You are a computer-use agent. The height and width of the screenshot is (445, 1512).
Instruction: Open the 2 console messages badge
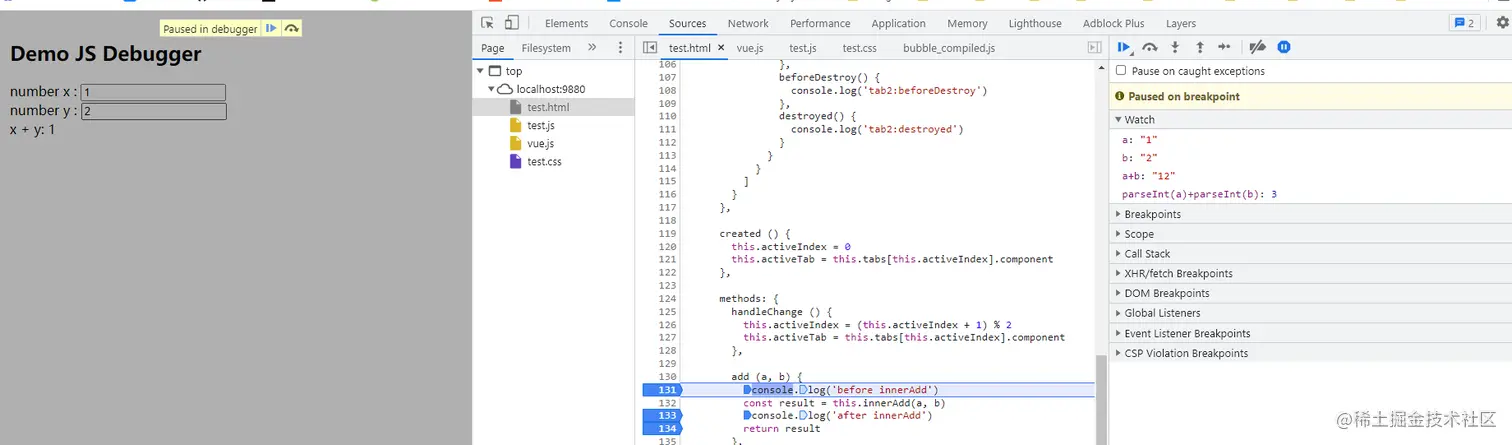pos(1464,23)
